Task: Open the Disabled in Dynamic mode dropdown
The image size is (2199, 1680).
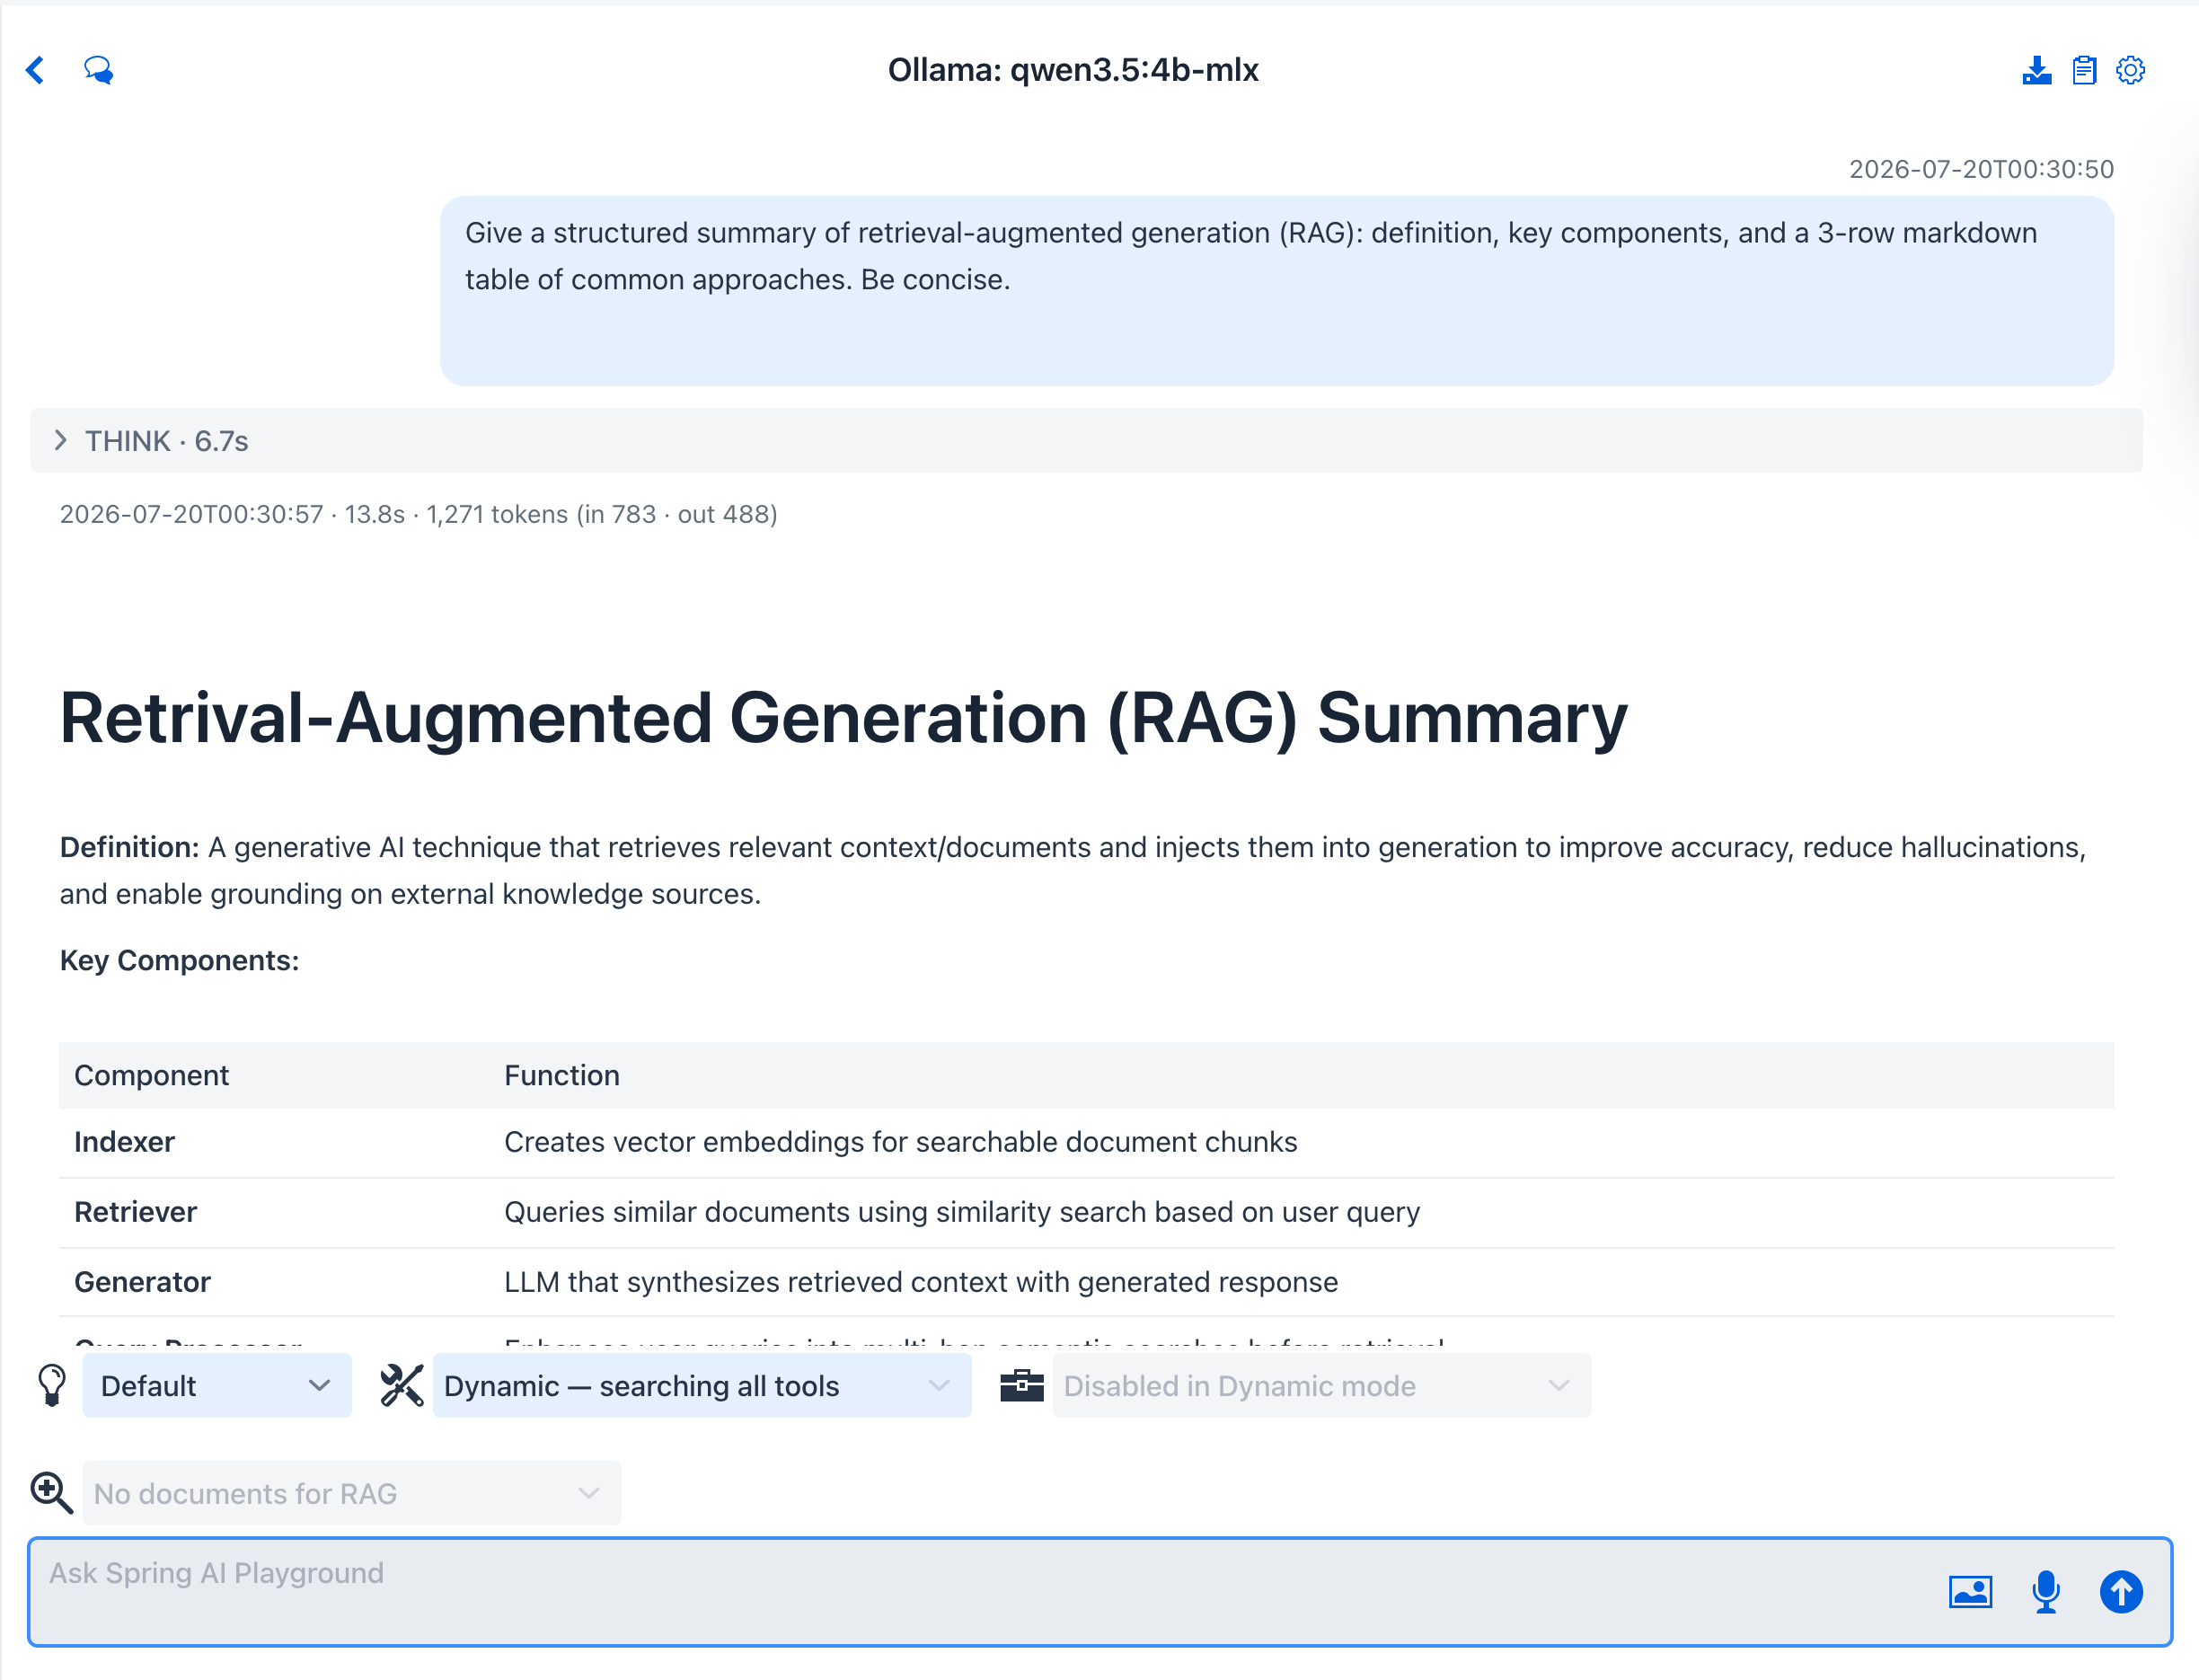Action: click(x=1321, y=1385)
